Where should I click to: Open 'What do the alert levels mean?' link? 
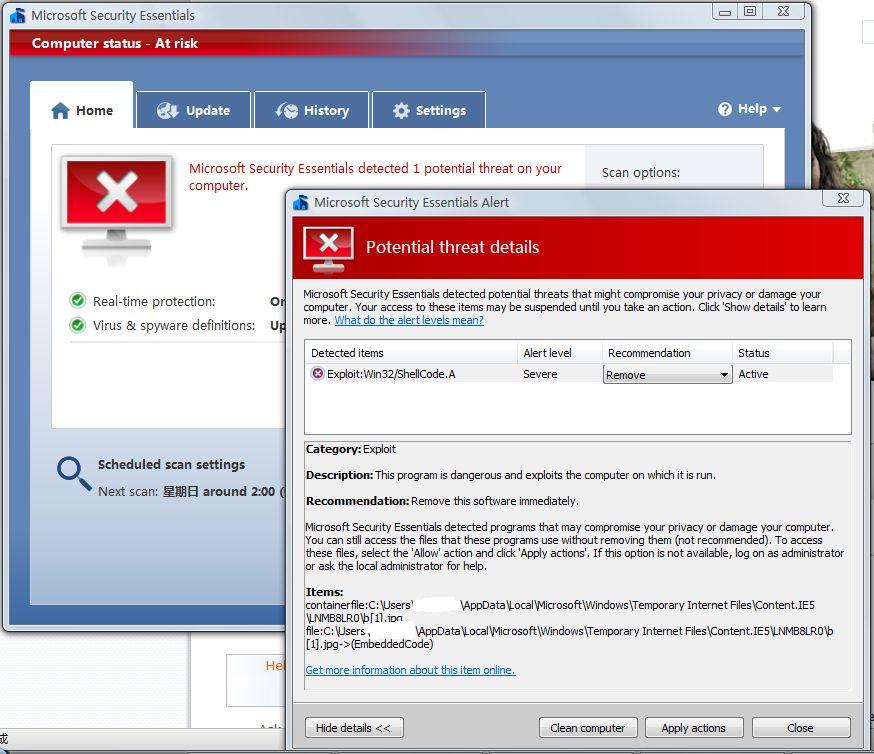409,320
